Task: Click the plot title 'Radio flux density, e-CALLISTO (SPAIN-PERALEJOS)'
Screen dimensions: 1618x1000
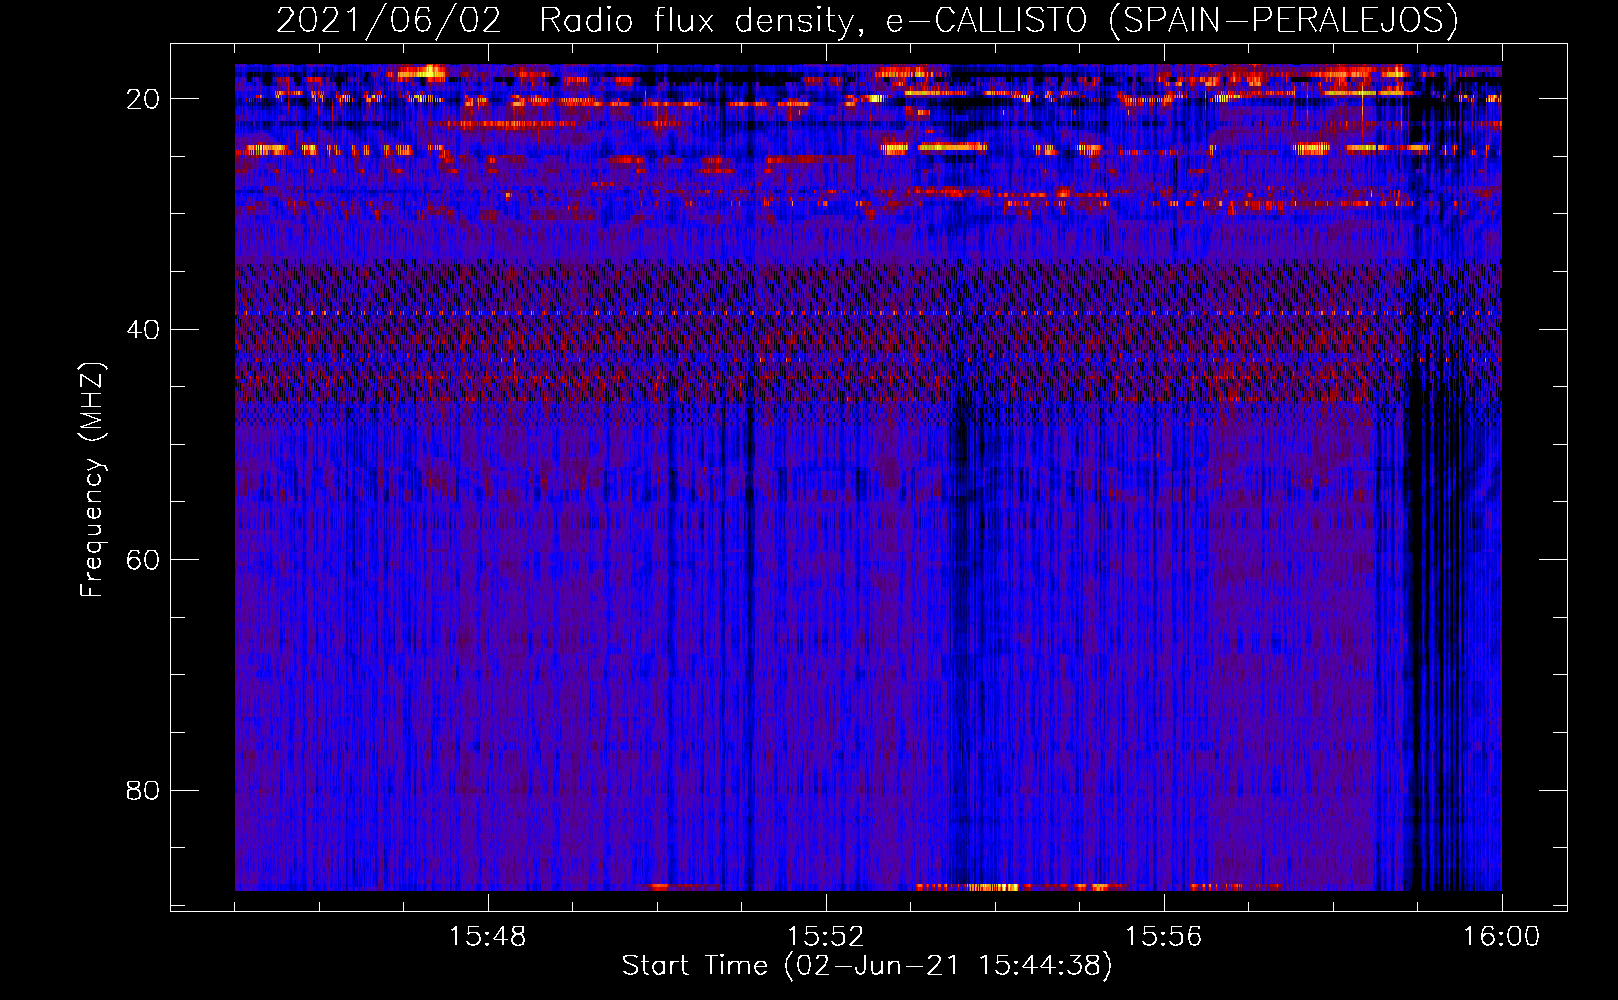Action: tap(999, 21)
